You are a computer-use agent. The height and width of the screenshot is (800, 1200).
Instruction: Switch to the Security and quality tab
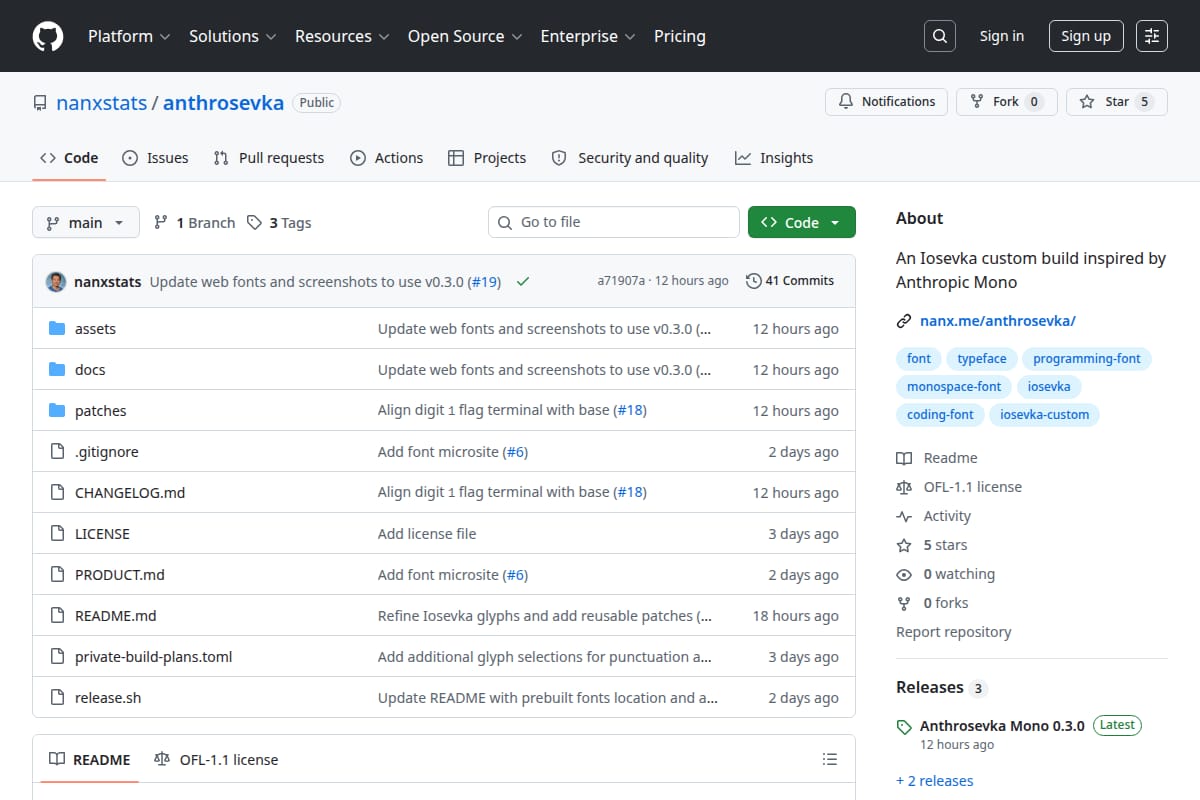click(630, 158)
